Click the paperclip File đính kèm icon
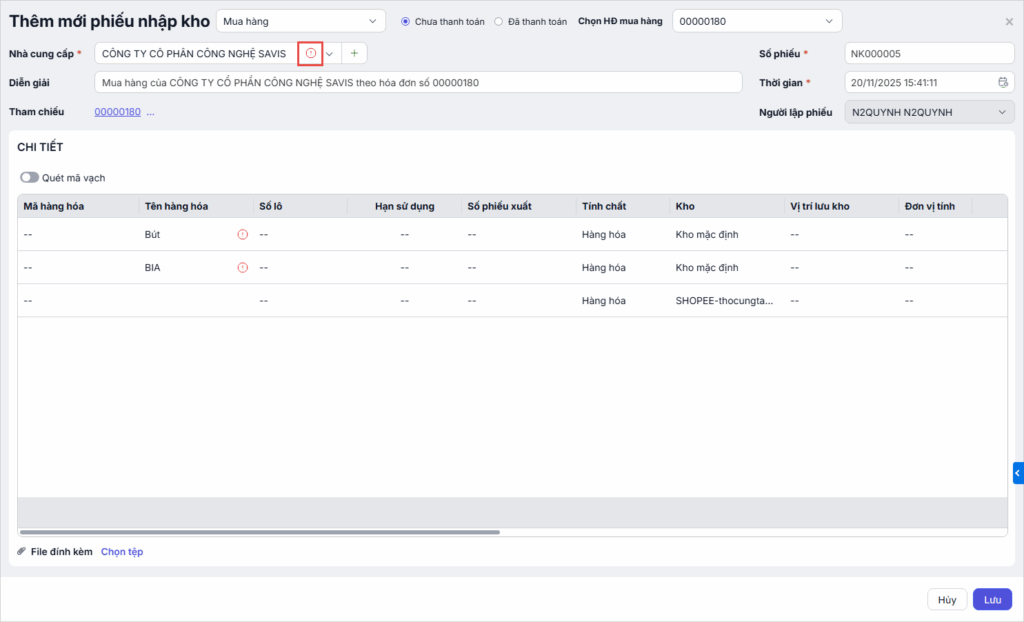1024x622 pixels. pos(22,552)
